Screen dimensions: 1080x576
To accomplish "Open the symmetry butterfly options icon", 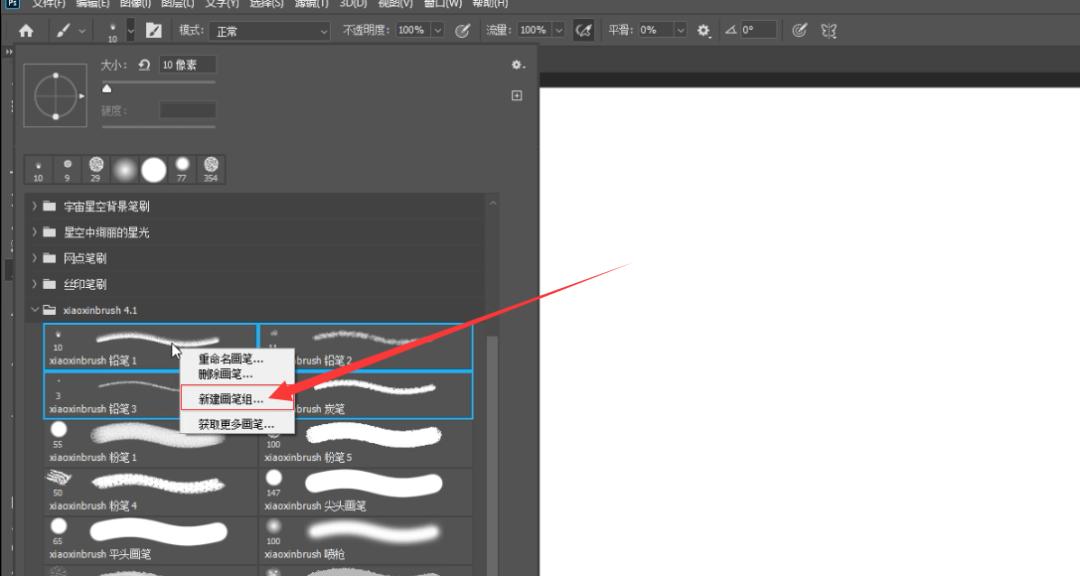I will click(x=829, y=31).
